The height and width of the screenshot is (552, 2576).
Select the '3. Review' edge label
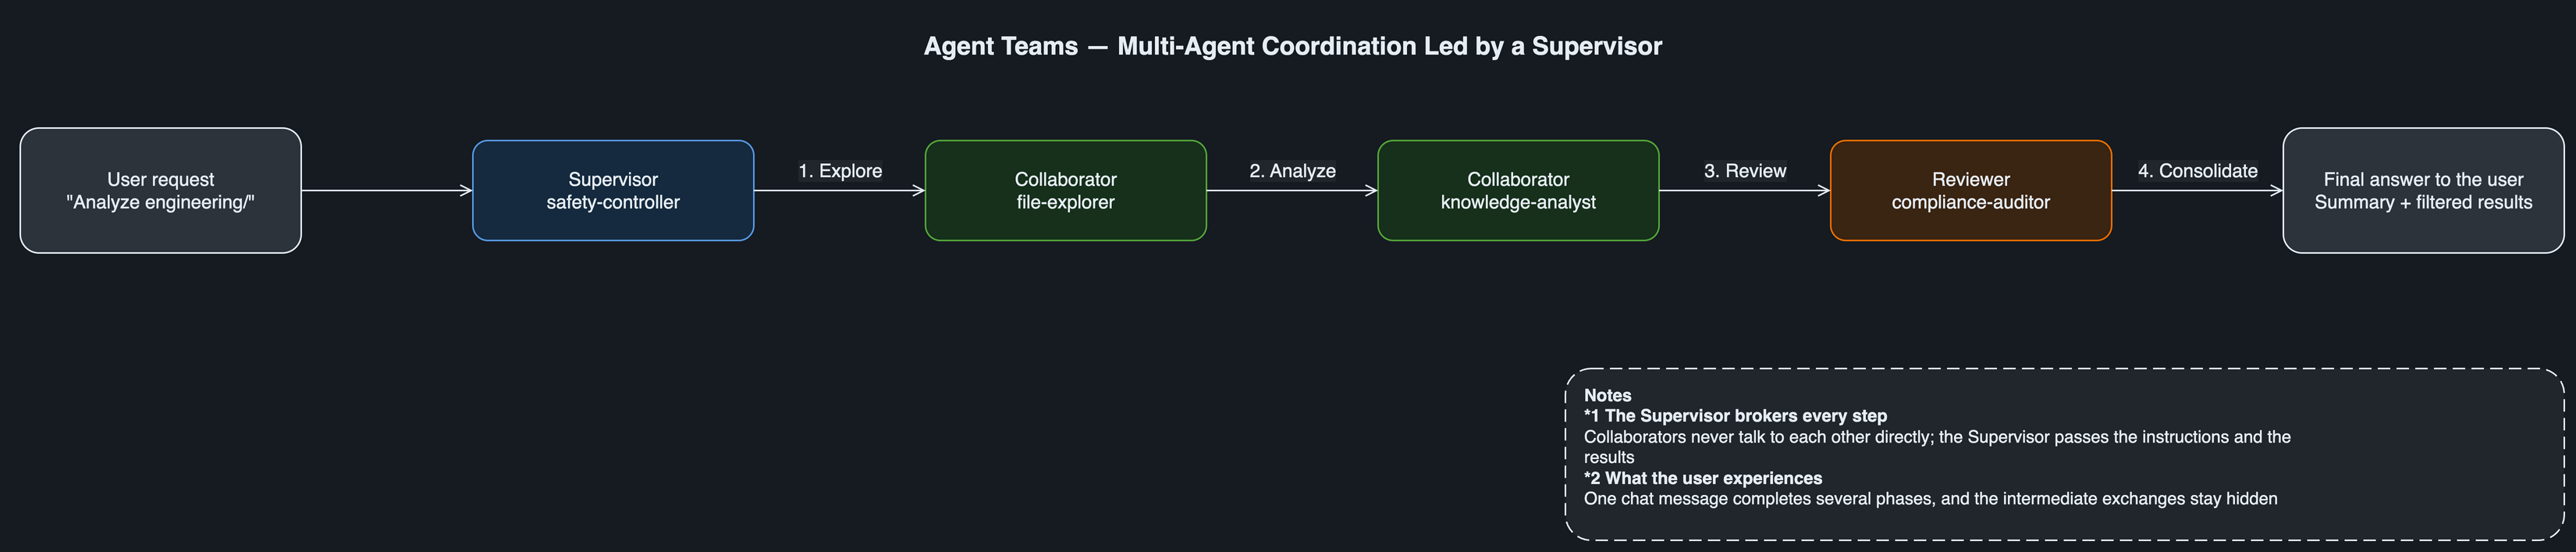pyautogui.click(x=1745, y=171)
